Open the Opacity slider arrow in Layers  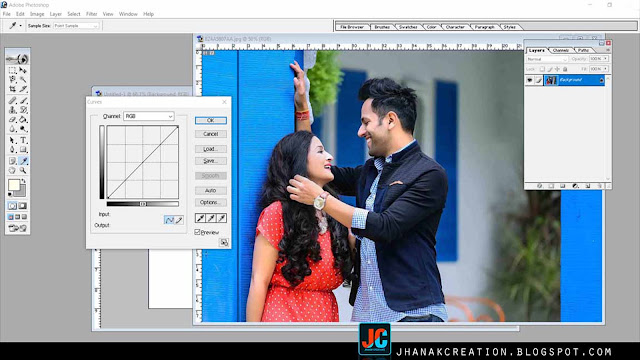click(605, 59)
